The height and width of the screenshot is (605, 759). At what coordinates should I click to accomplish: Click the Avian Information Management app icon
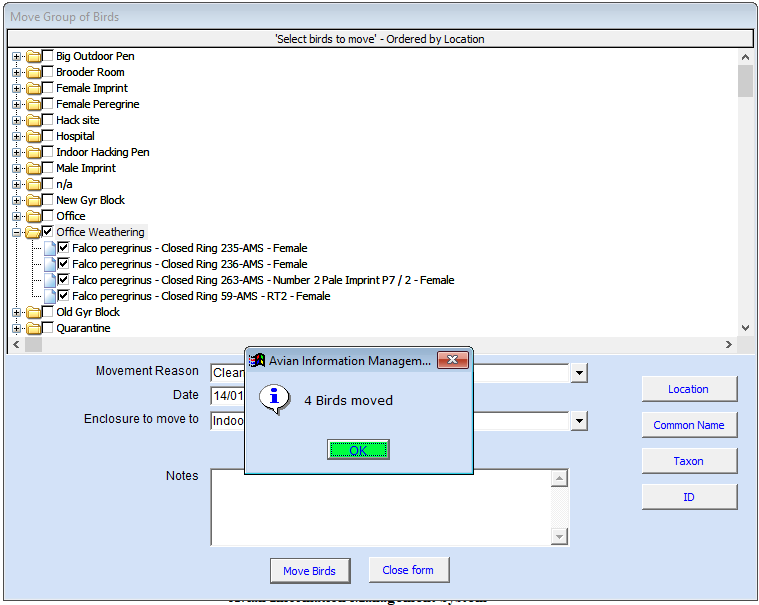pos(257,360)
